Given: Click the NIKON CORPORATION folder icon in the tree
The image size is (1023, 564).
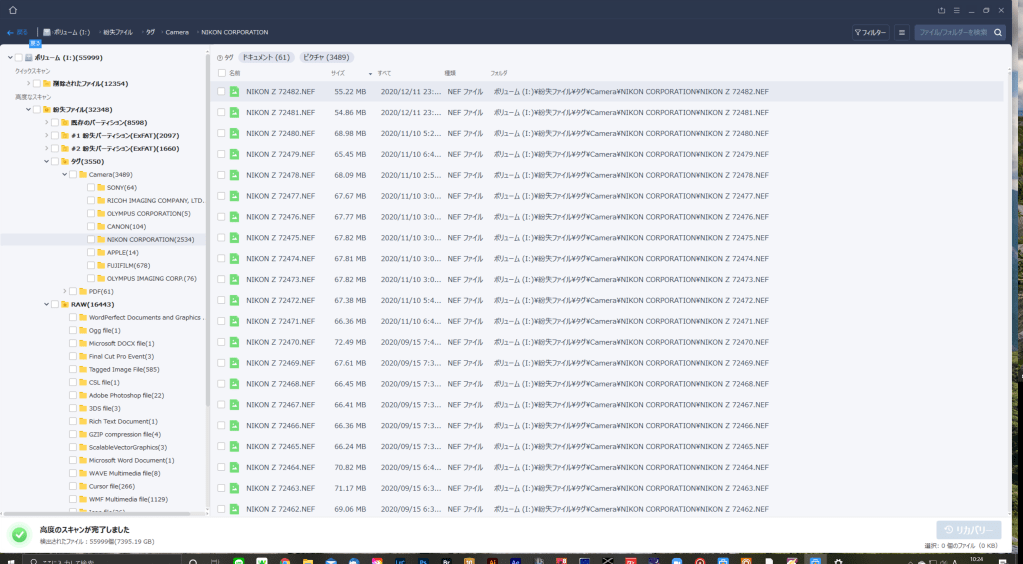Looking at the screenshot, I should coord(101,239).
